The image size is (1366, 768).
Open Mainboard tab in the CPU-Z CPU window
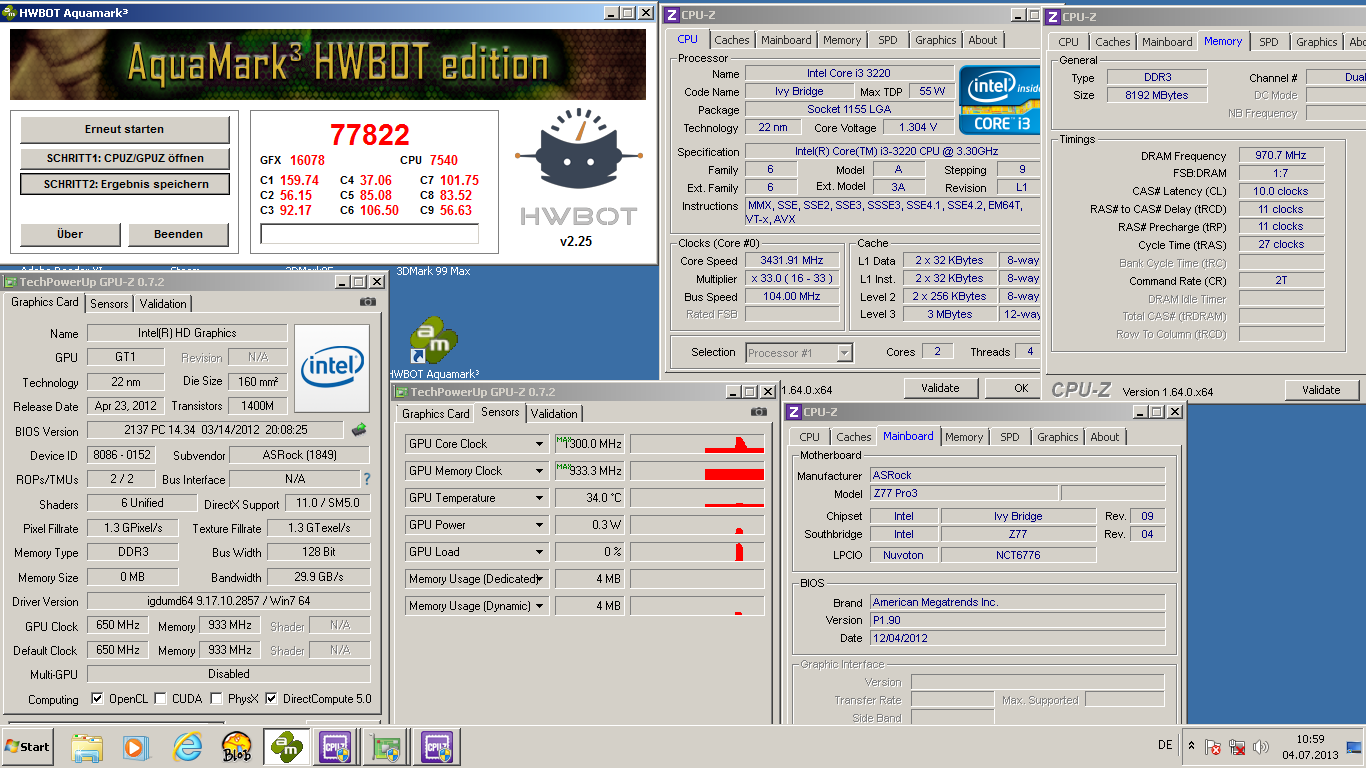coord(786,40)
